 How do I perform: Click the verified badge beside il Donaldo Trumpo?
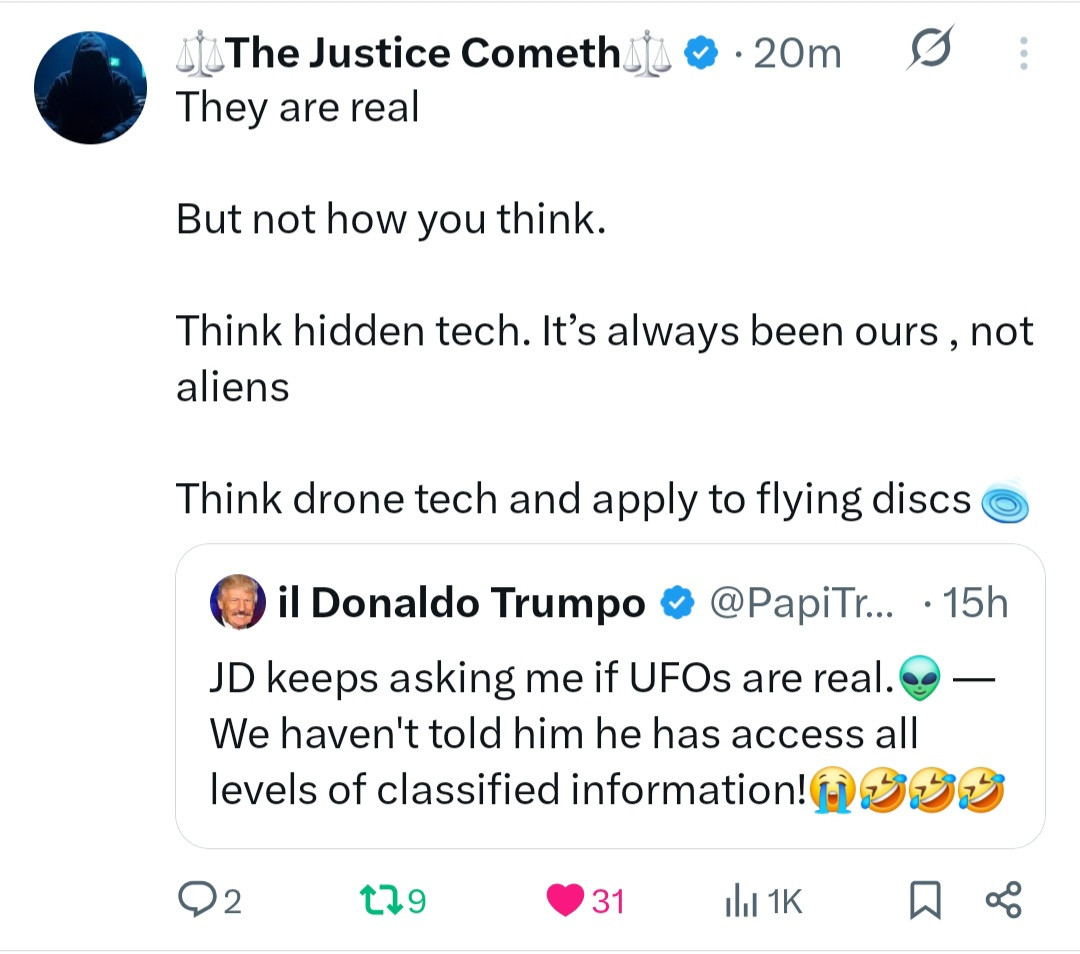(677, 603)
